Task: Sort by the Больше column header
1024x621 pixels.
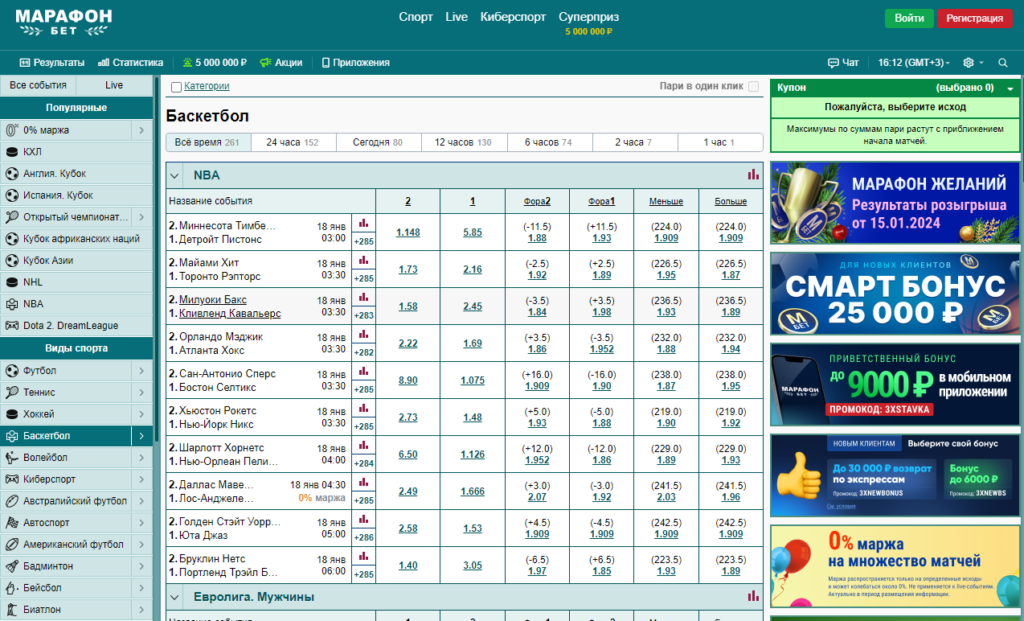Action: click(x=731, y=201)
